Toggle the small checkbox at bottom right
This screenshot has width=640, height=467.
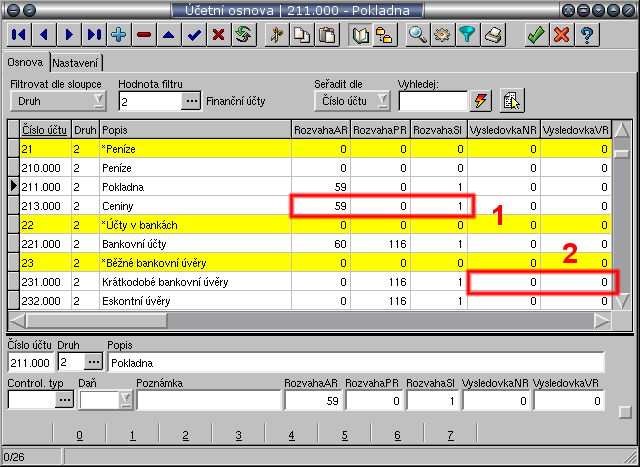[x=624, y=411]
